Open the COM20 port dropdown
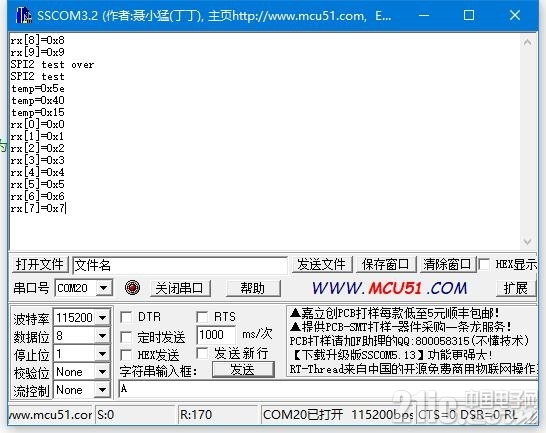 coord(103,288)
